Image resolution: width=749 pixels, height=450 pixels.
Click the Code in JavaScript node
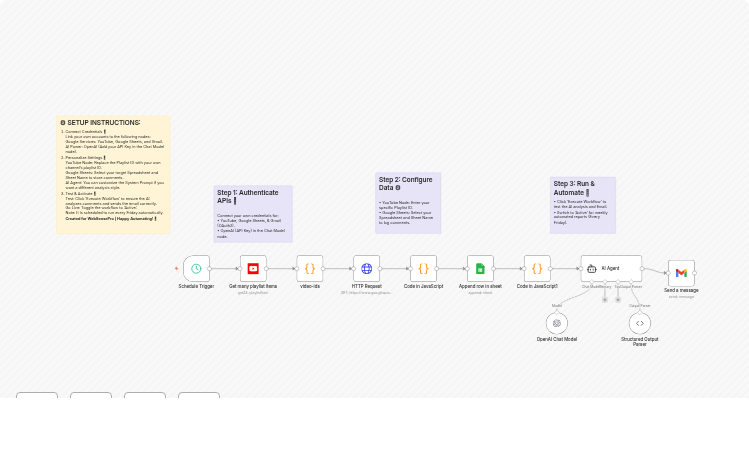click(423, 268)
